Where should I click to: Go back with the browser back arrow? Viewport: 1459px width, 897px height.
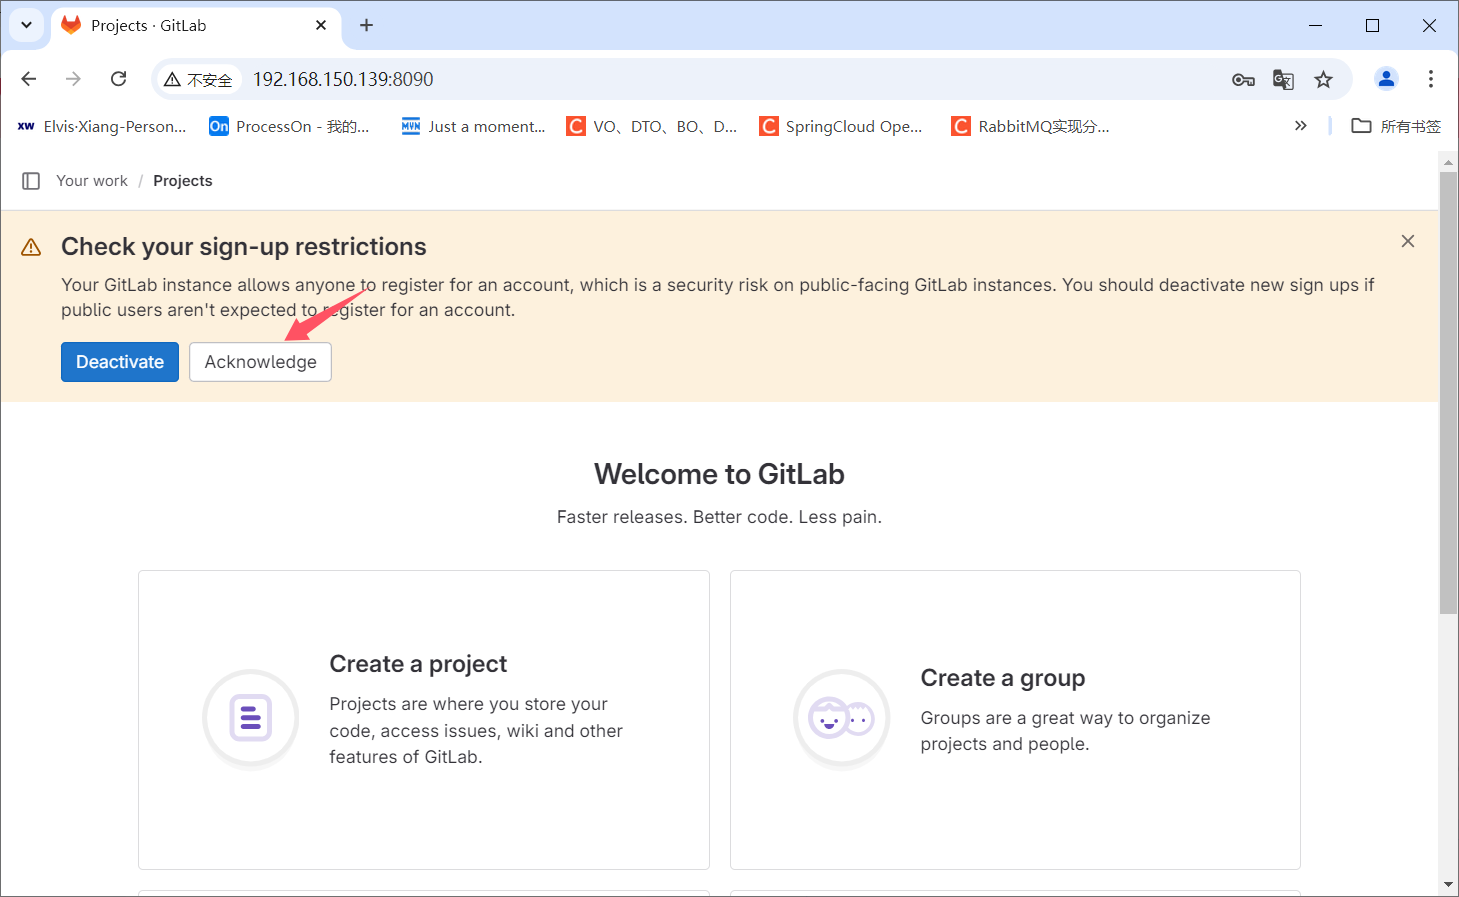[x=29, y=79]
